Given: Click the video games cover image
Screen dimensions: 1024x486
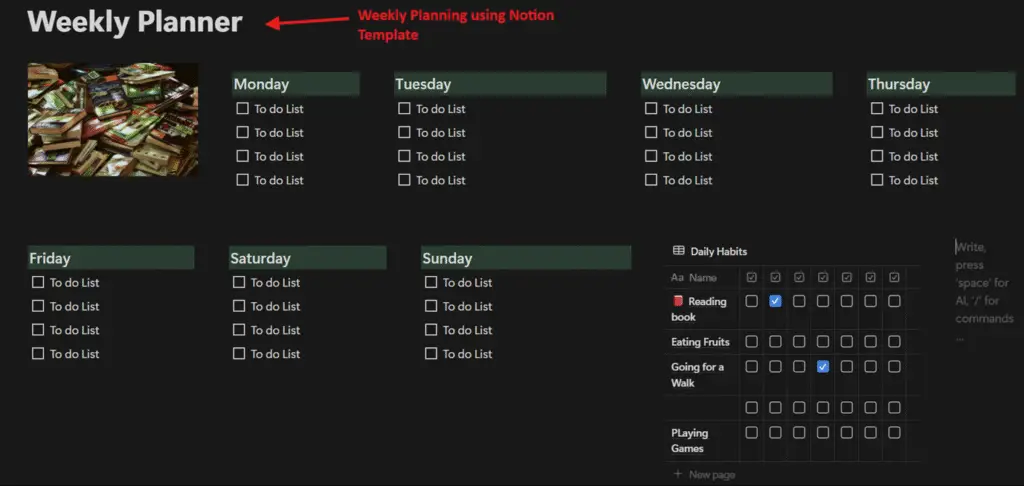Looking at the screenshot, I should 113,119.
